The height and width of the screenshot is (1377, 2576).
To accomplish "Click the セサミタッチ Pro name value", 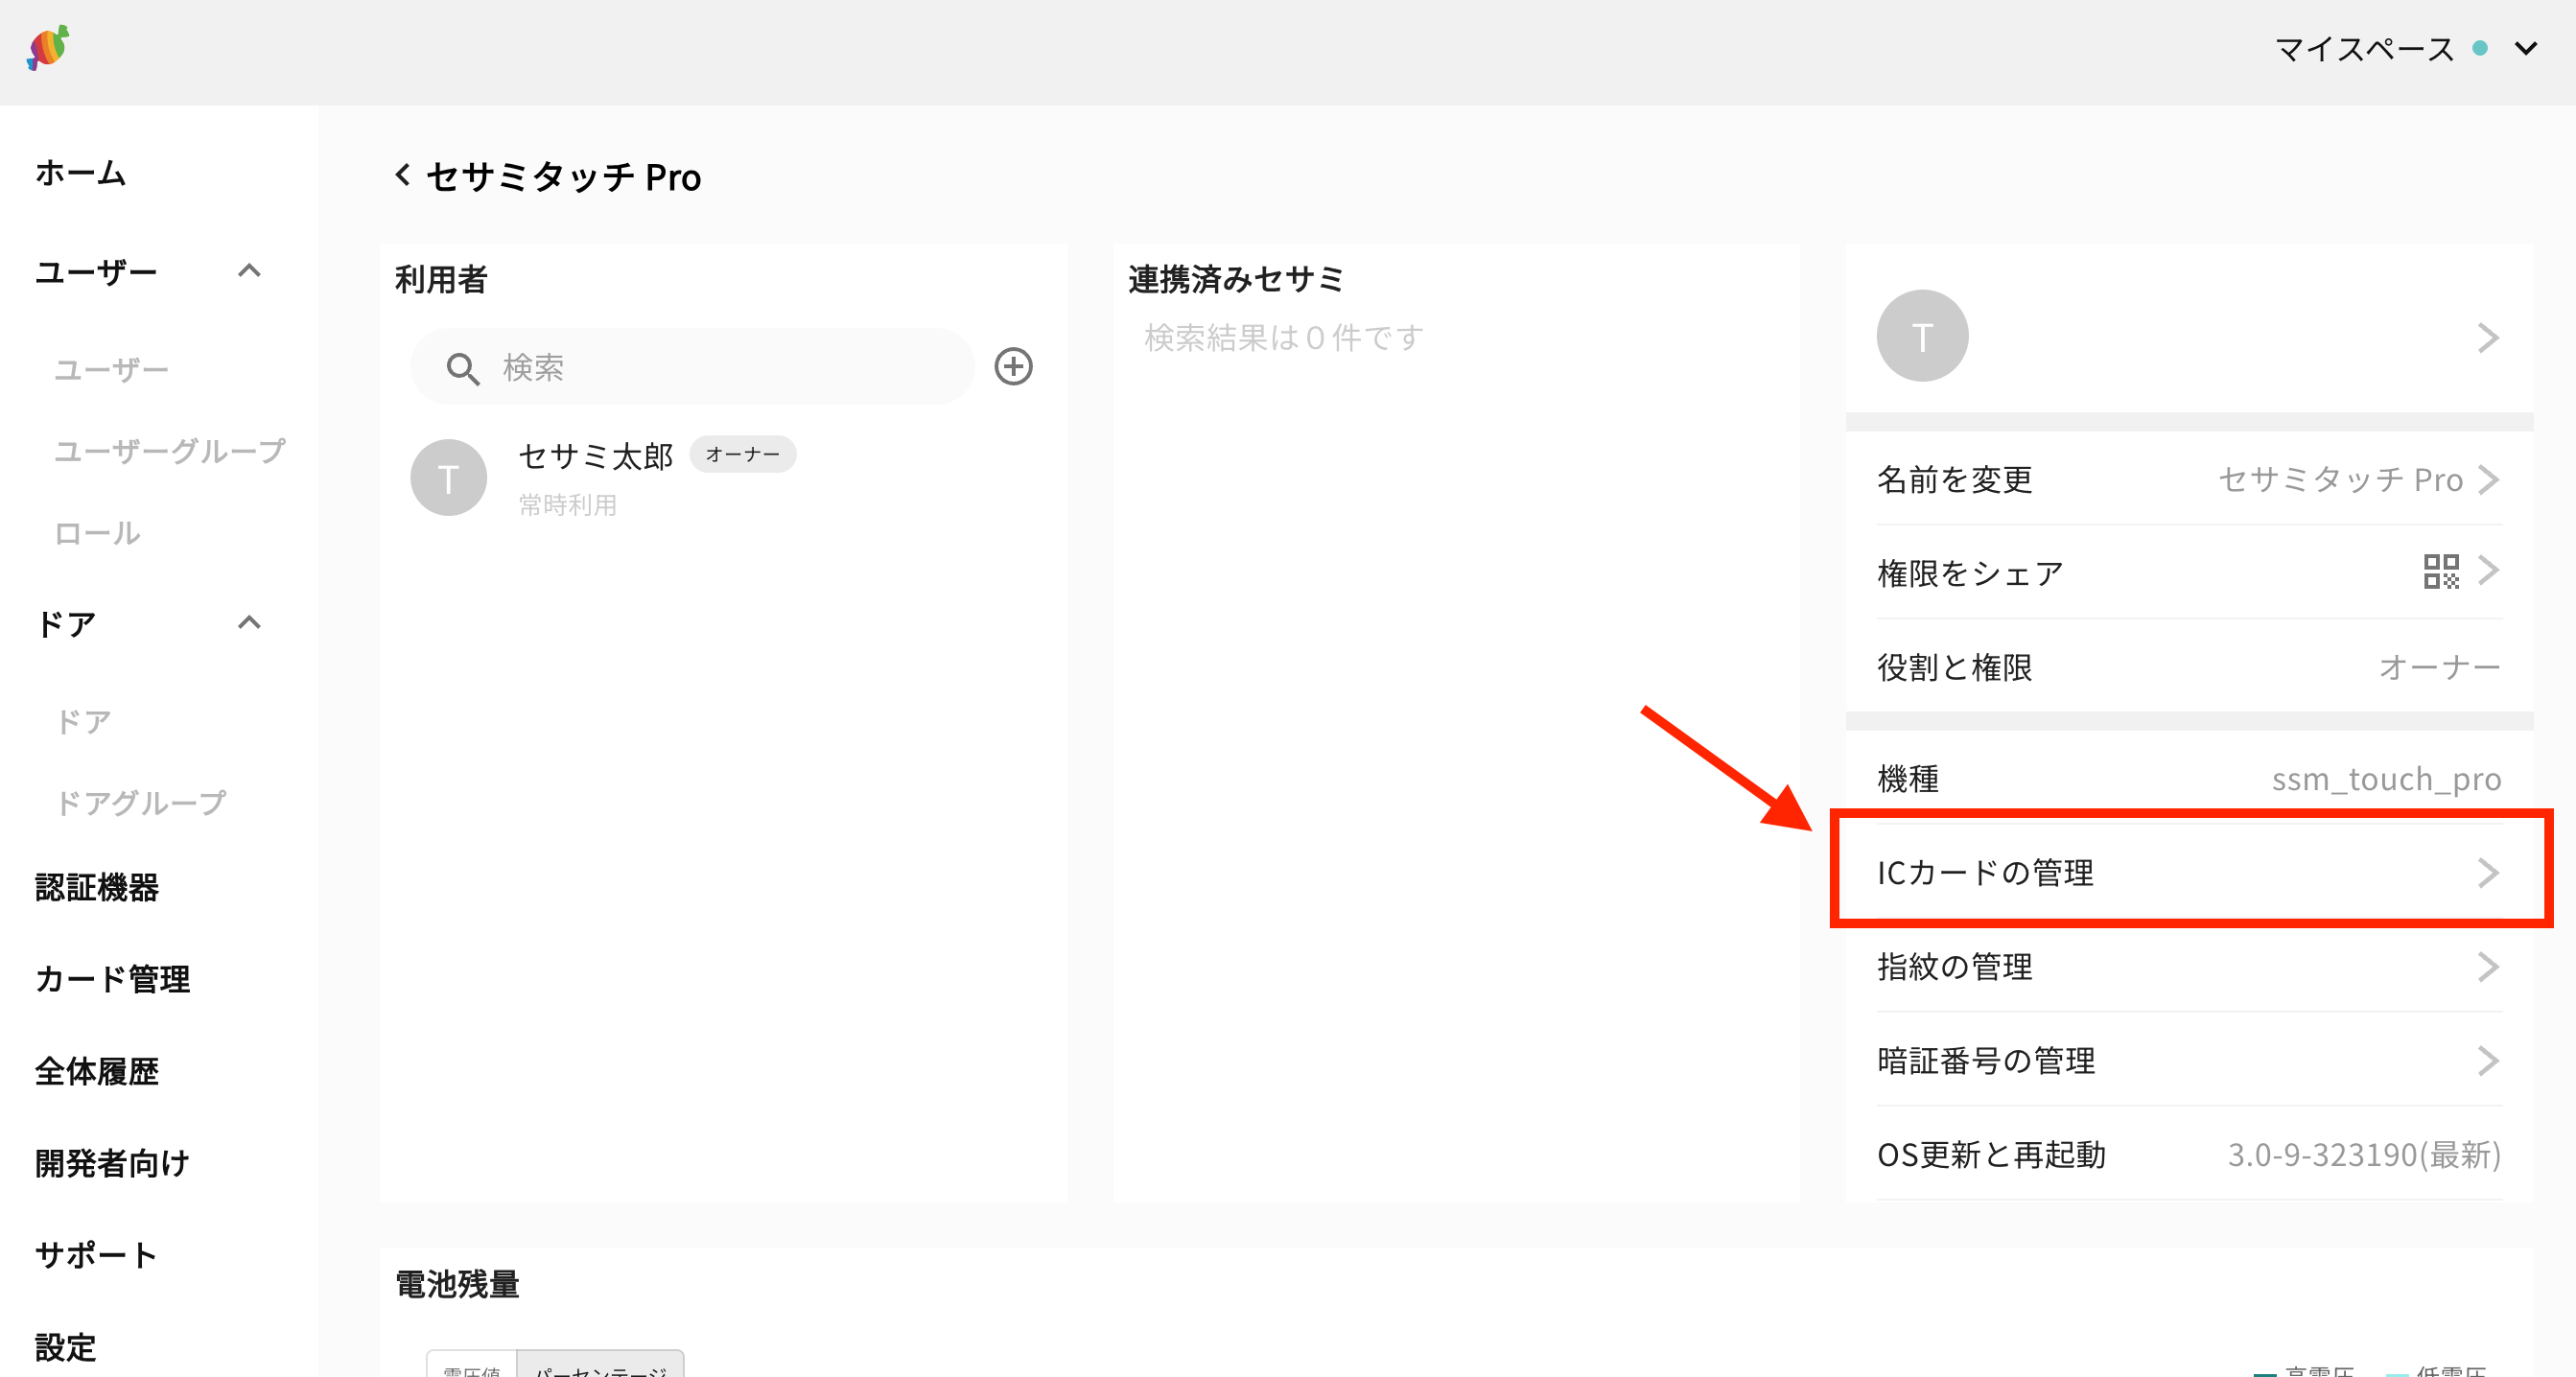I will coord(2340,480).
